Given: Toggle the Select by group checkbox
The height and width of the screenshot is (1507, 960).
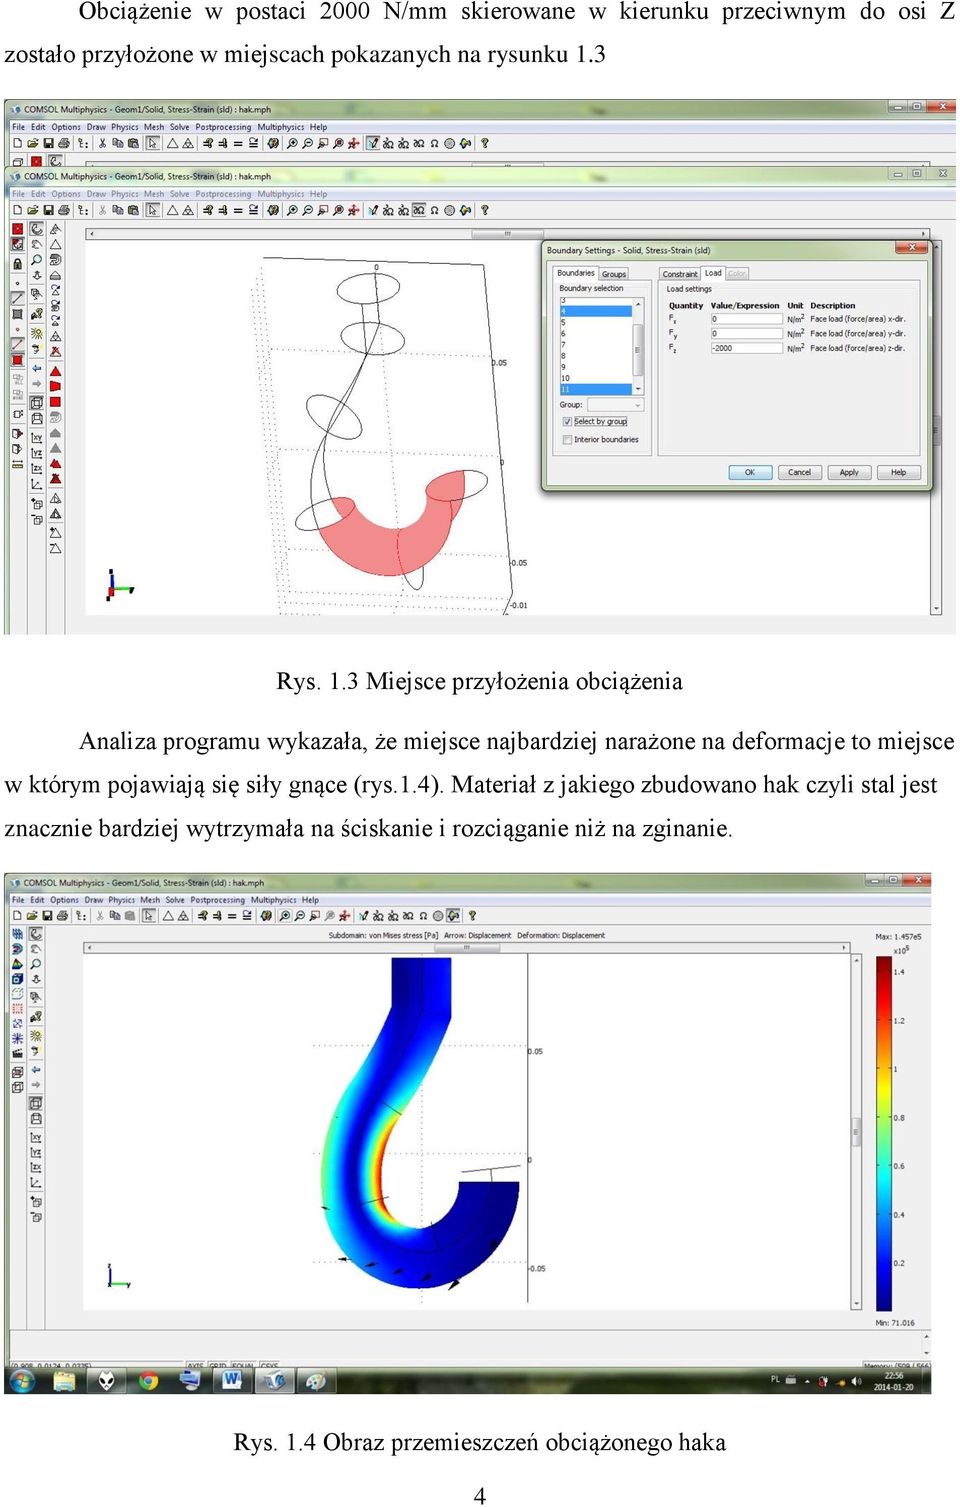Looking at the screenshot, I should point(567,422).
